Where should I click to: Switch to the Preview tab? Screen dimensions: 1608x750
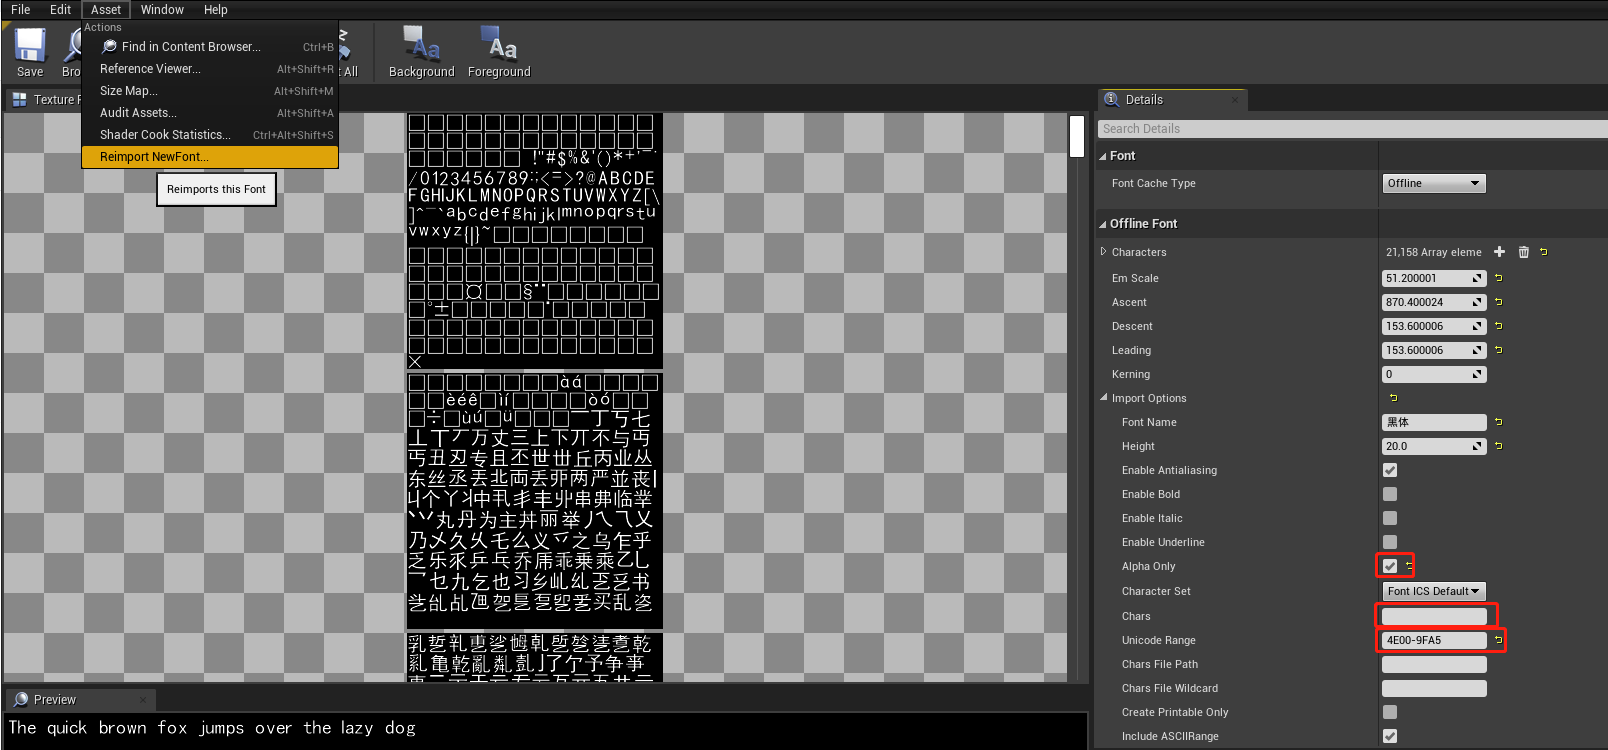tap(81, 699)
